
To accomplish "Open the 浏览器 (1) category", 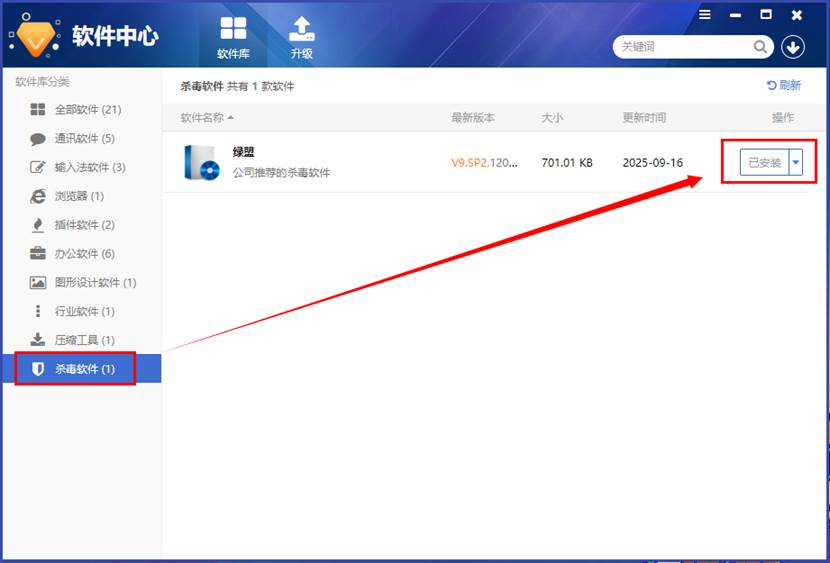I will pos(79,196).
